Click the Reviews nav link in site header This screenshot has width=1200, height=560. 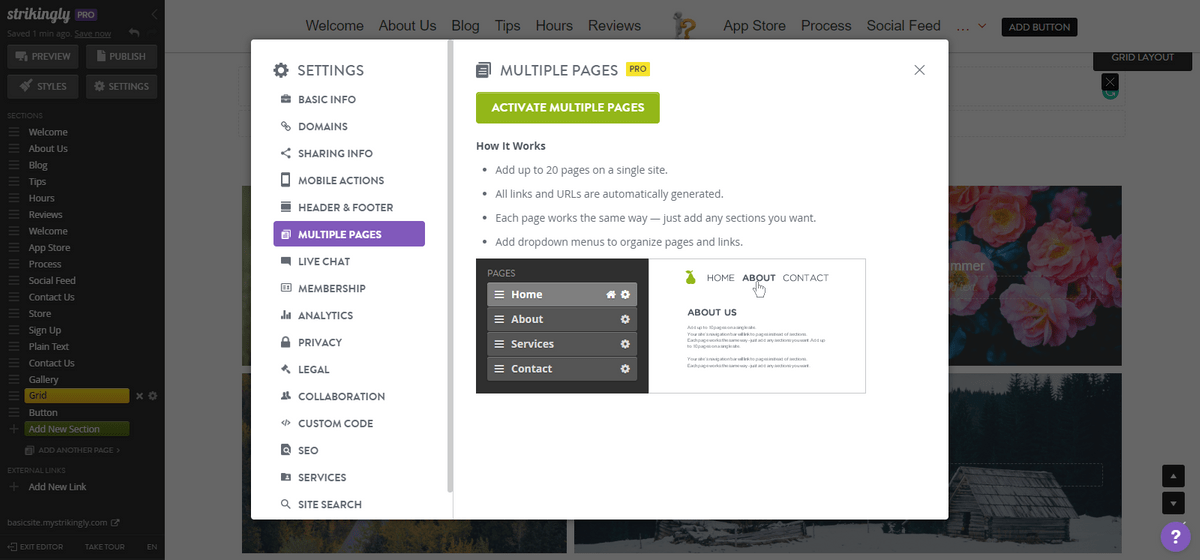click(614, 26)
